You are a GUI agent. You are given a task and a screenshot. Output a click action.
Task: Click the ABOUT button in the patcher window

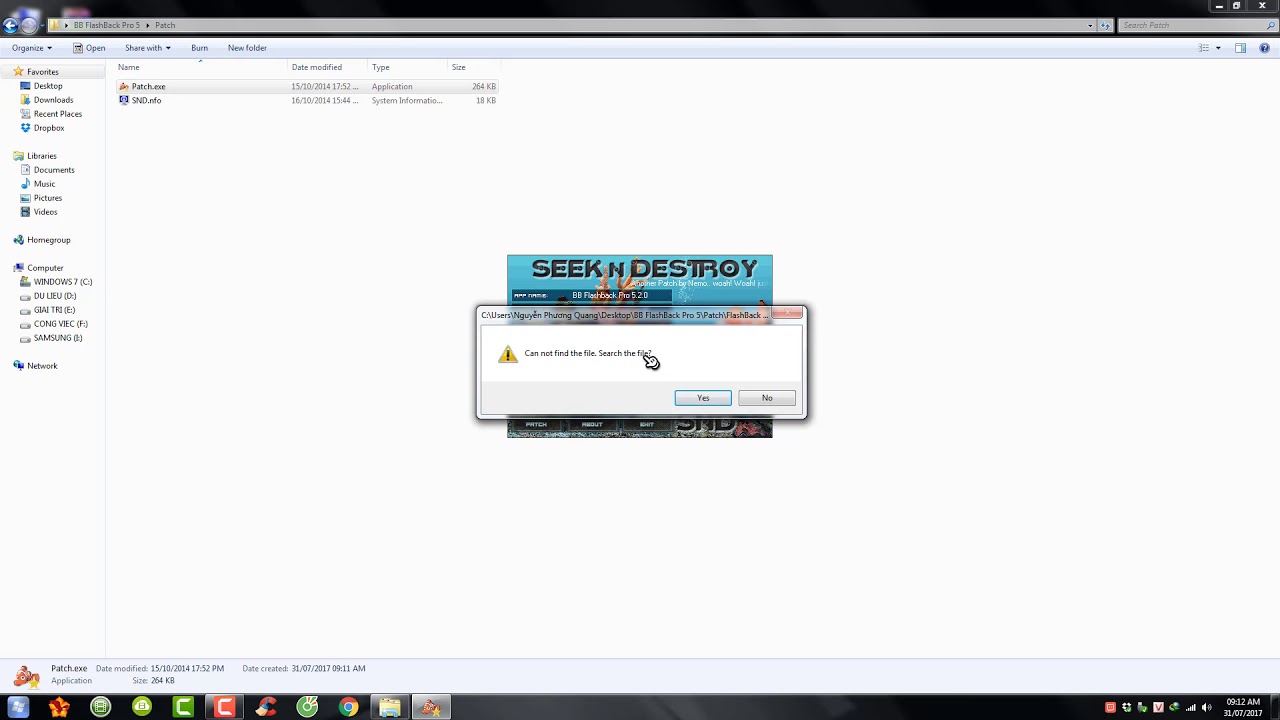point(592,425)
